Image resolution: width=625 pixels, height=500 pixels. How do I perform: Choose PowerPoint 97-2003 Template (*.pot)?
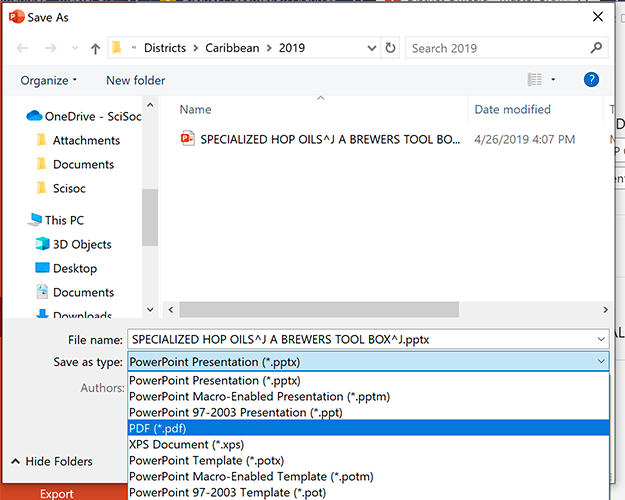369,492
